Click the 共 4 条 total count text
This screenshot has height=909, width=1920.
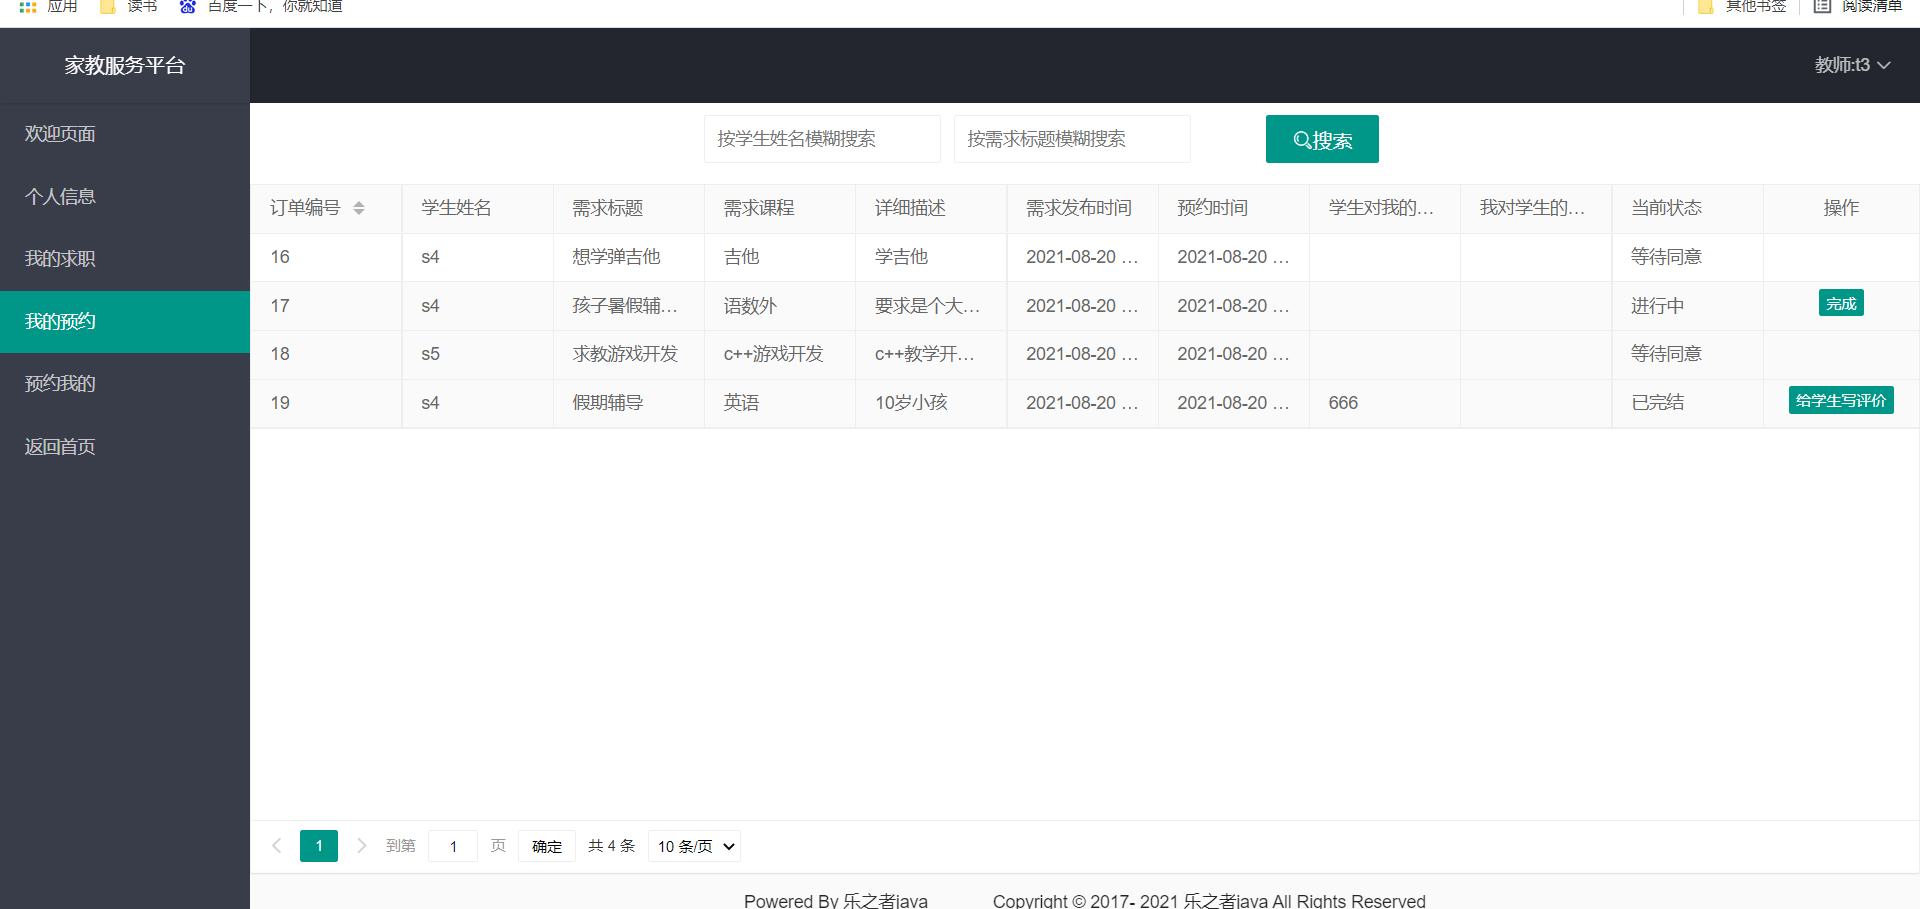tap(611, 846)
